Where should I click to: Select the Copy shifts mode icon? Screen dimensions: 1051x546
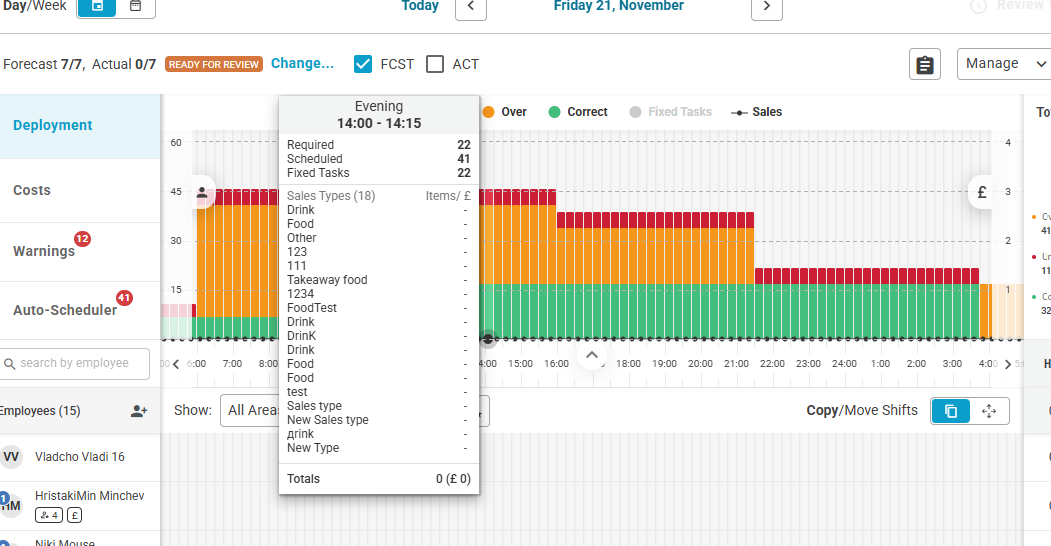point(950,411)
